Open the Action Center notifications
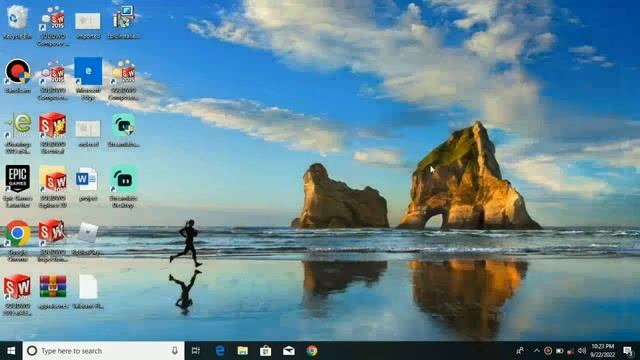Viewport: 640px width, 360px height. (628, 351)
